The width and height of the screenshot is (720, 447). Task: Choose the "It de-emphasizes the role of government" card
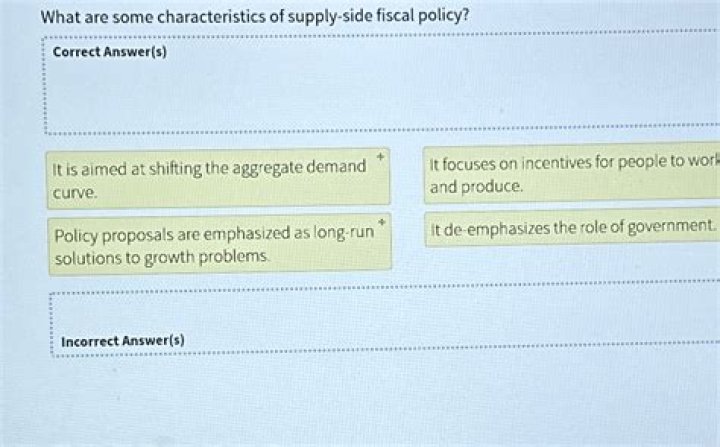click(x=572, y=229)
